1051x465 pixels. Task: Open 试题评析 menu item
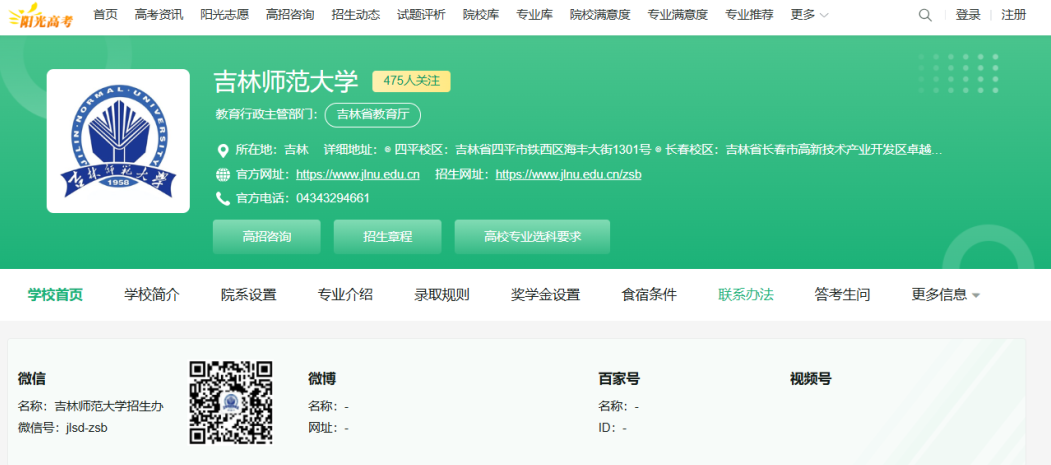click(421, 15)
